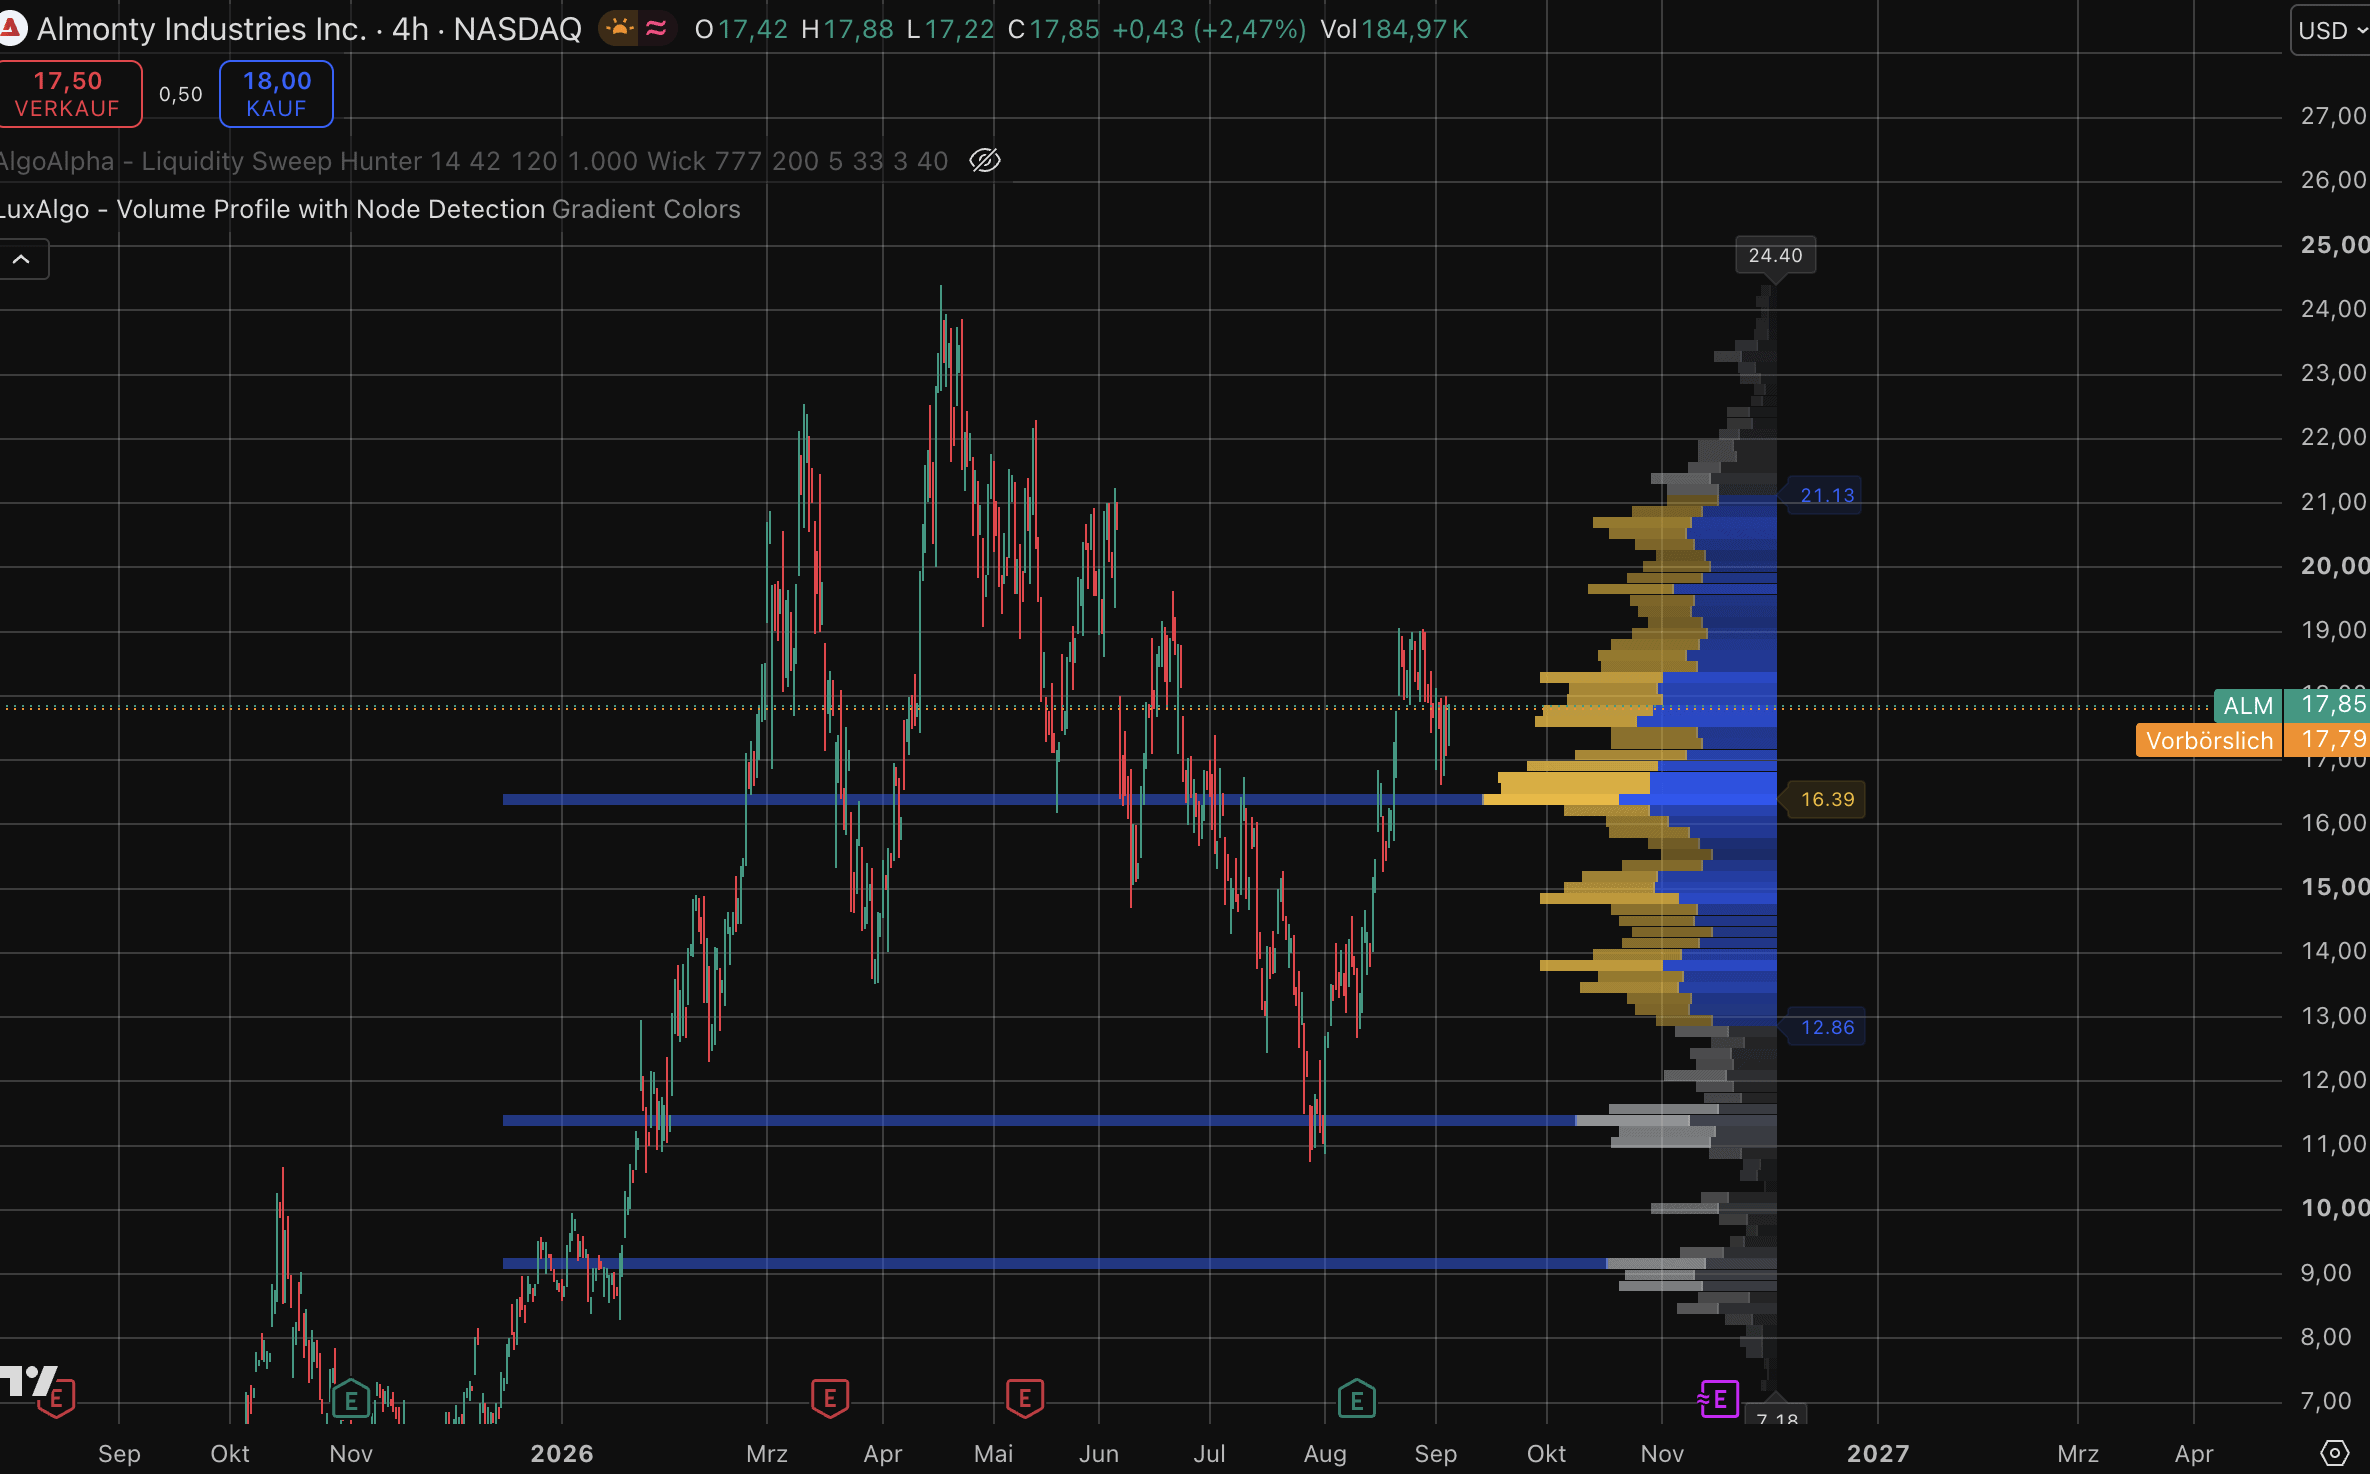
Task: Click the high value H17,88
Action: point(847,30)
